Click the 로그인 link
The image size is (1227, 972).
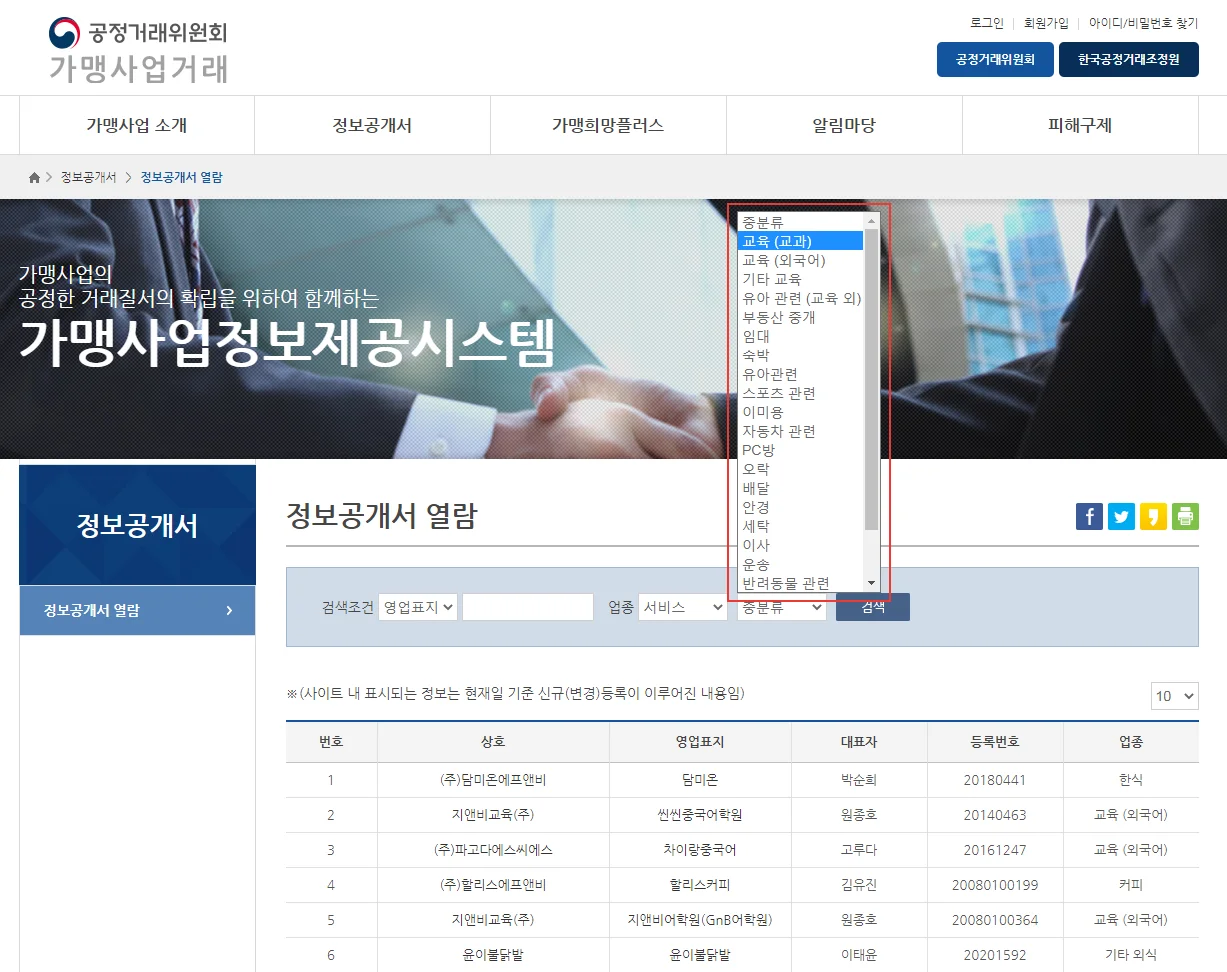986,23
